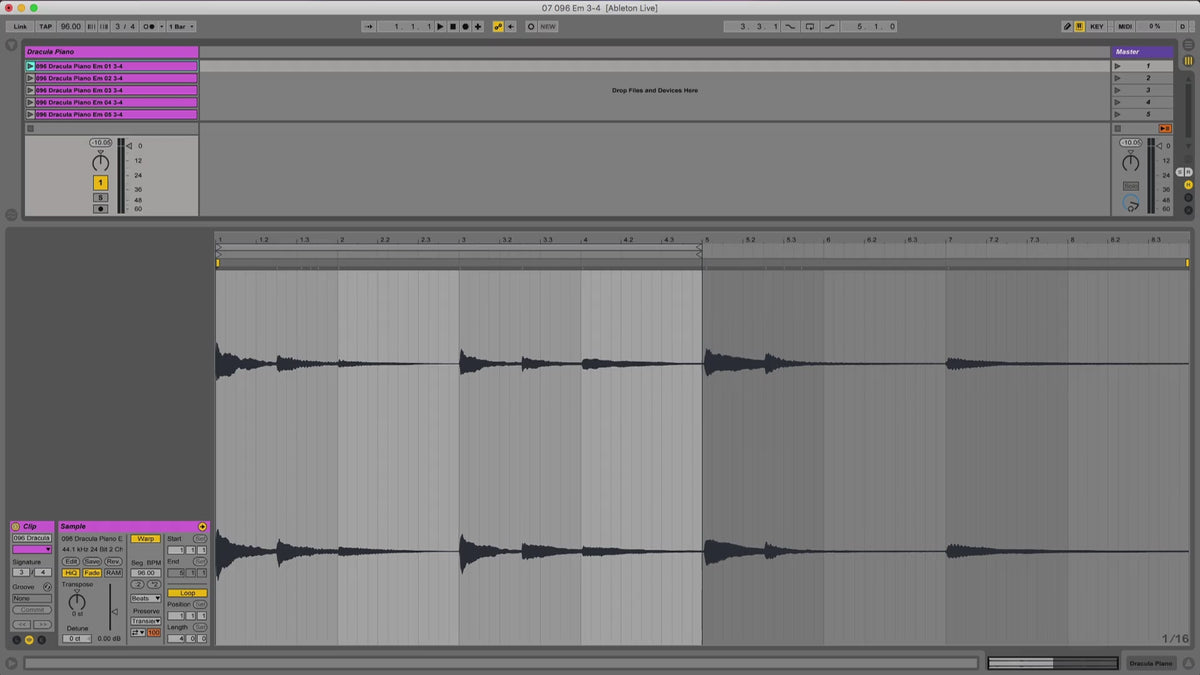The height and width of the screenshot is (675, 1200).
Task: Click the TAP tempo button
Action: [x=46, y=27]
